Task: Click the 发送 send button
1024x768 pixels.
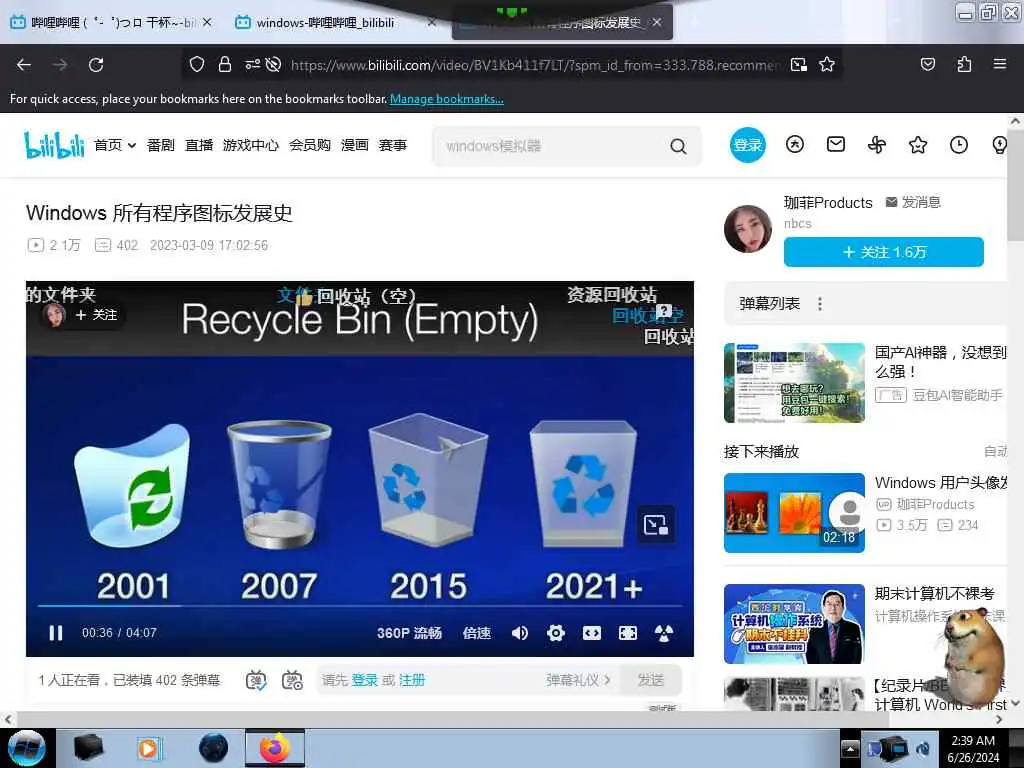Action: coord(650,680)
